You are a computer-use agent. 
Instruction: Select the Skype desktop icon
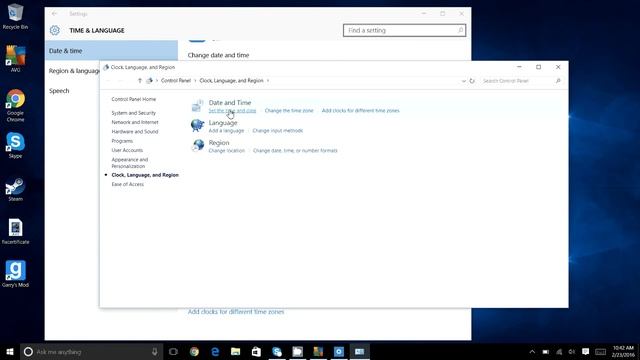(x=16, y=145)
